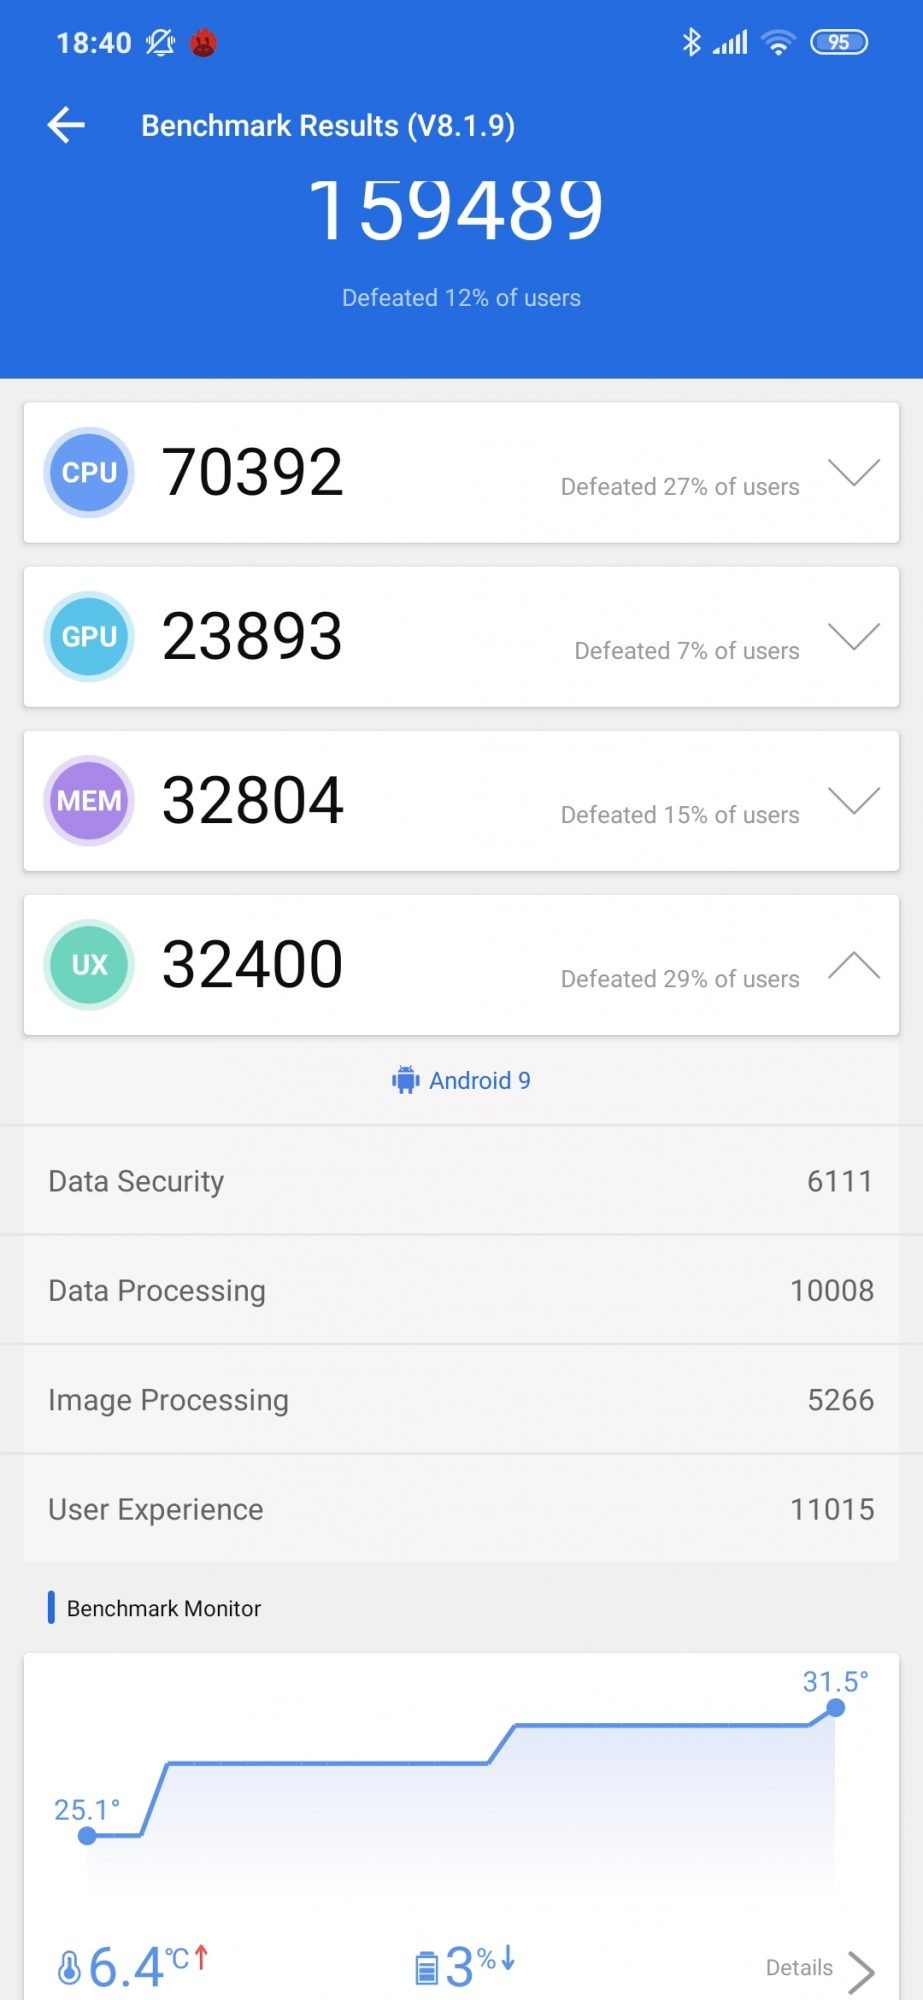Tap the battery drain icon

coord(426,1967)
